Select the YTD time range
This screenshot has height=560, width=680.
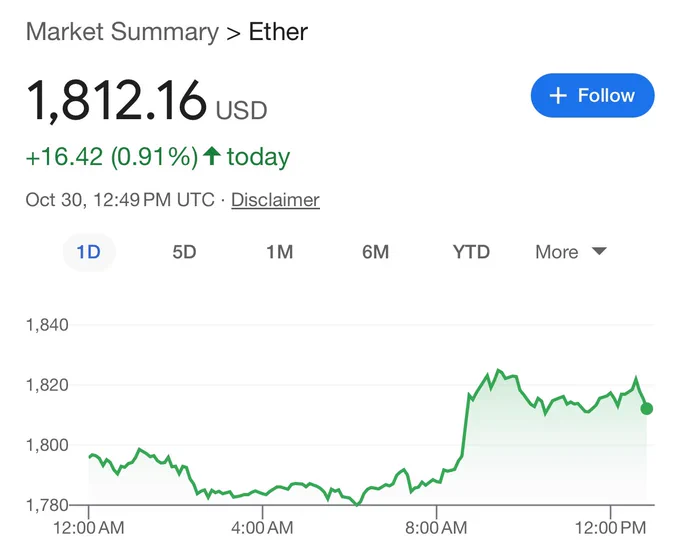coord(471,252)
